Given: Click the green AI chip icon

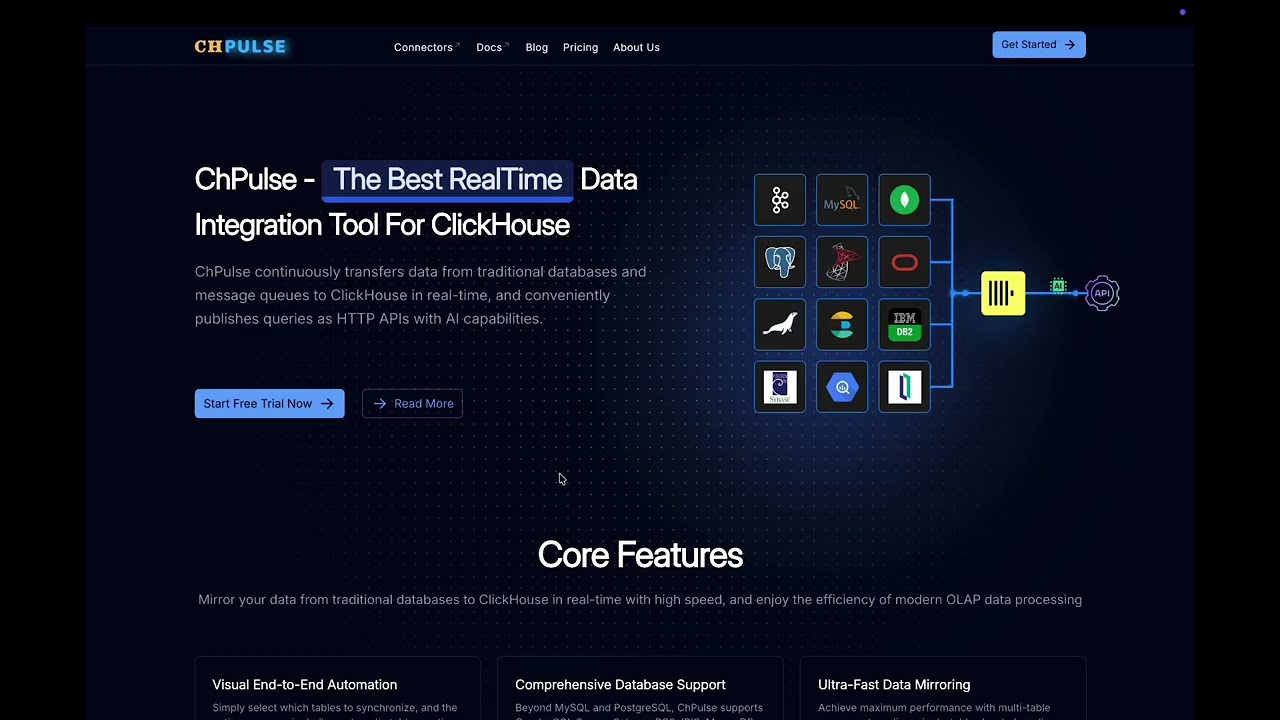Looking at the screenshot, I should pyautogui.click(x=1058, y=286).
